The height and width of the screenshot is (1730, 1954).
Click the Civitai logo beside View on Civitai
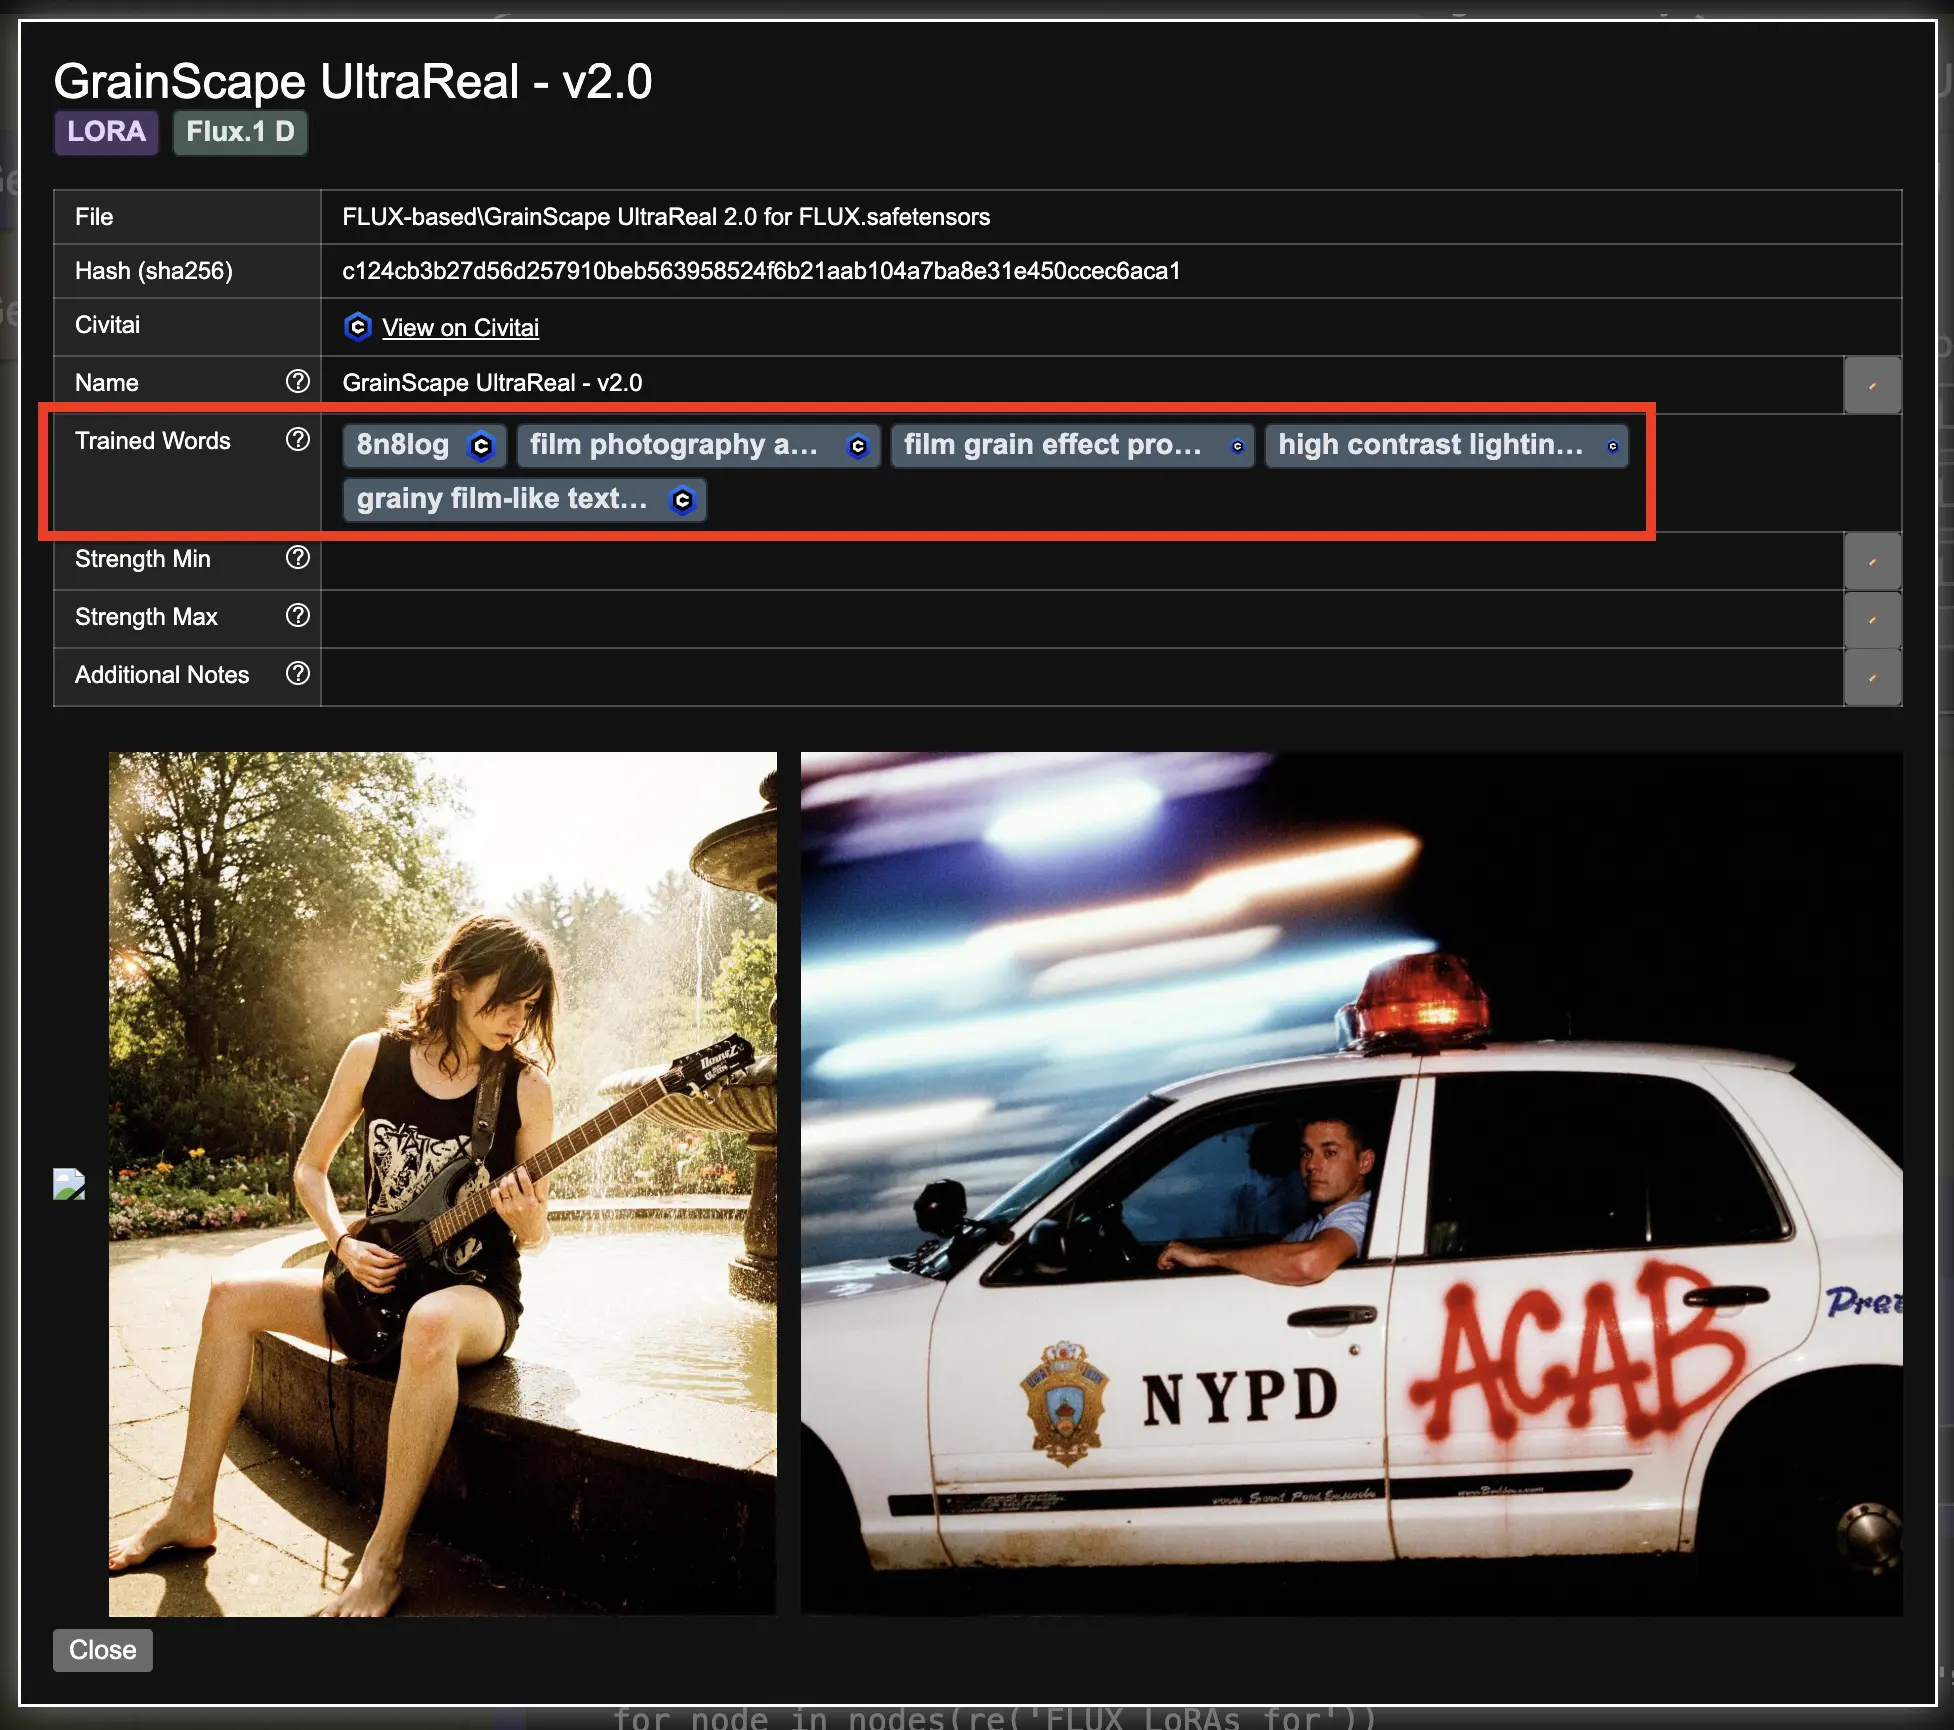coord(357,327)
